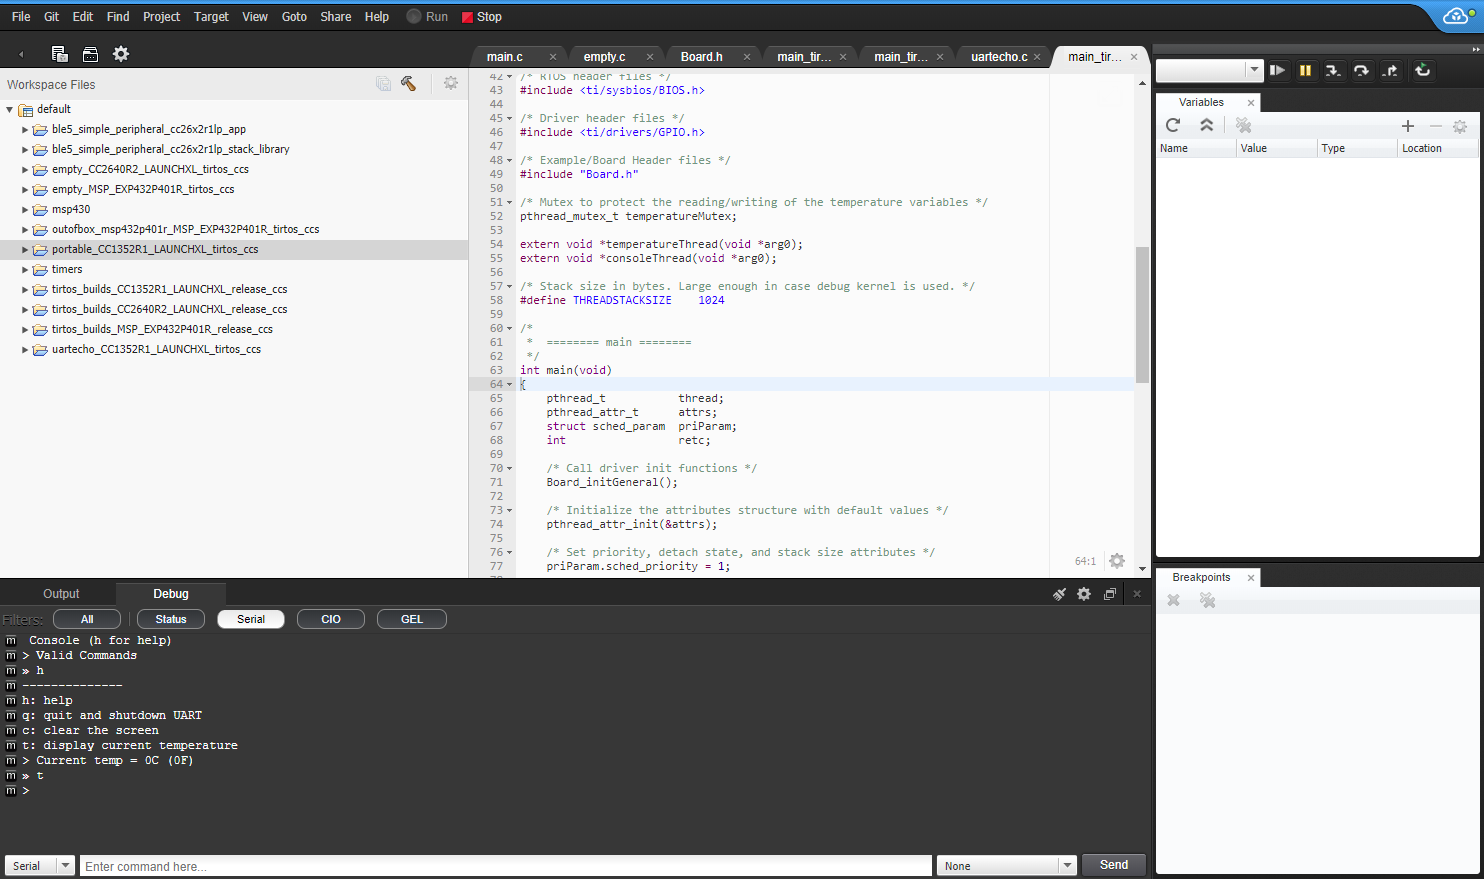The height and width of the screenshot is (879, 1484).
Task: Resume program execution with debug Play icon
Action: 1278,70
